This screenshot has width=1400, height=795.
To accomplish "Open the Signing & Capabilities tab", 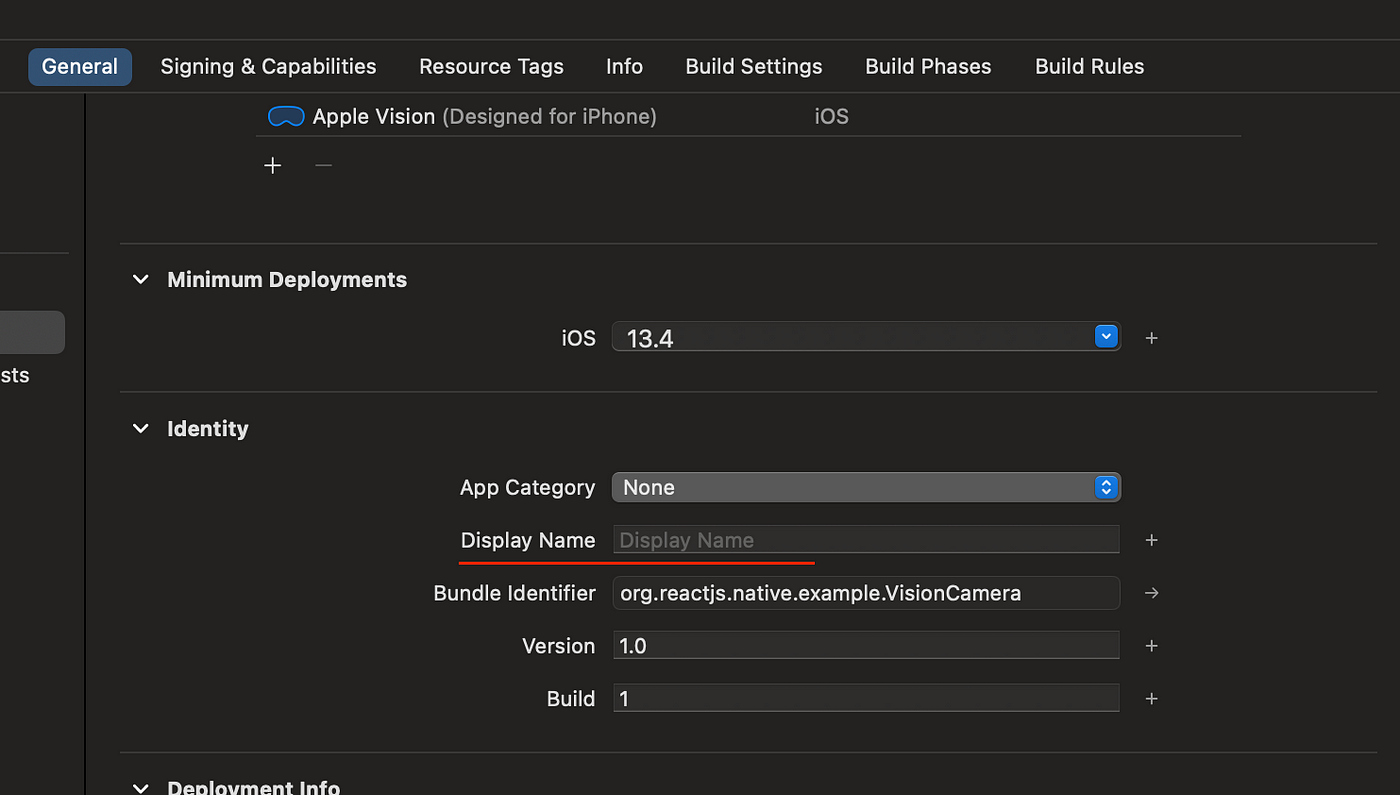I will [x=268, y=67].
